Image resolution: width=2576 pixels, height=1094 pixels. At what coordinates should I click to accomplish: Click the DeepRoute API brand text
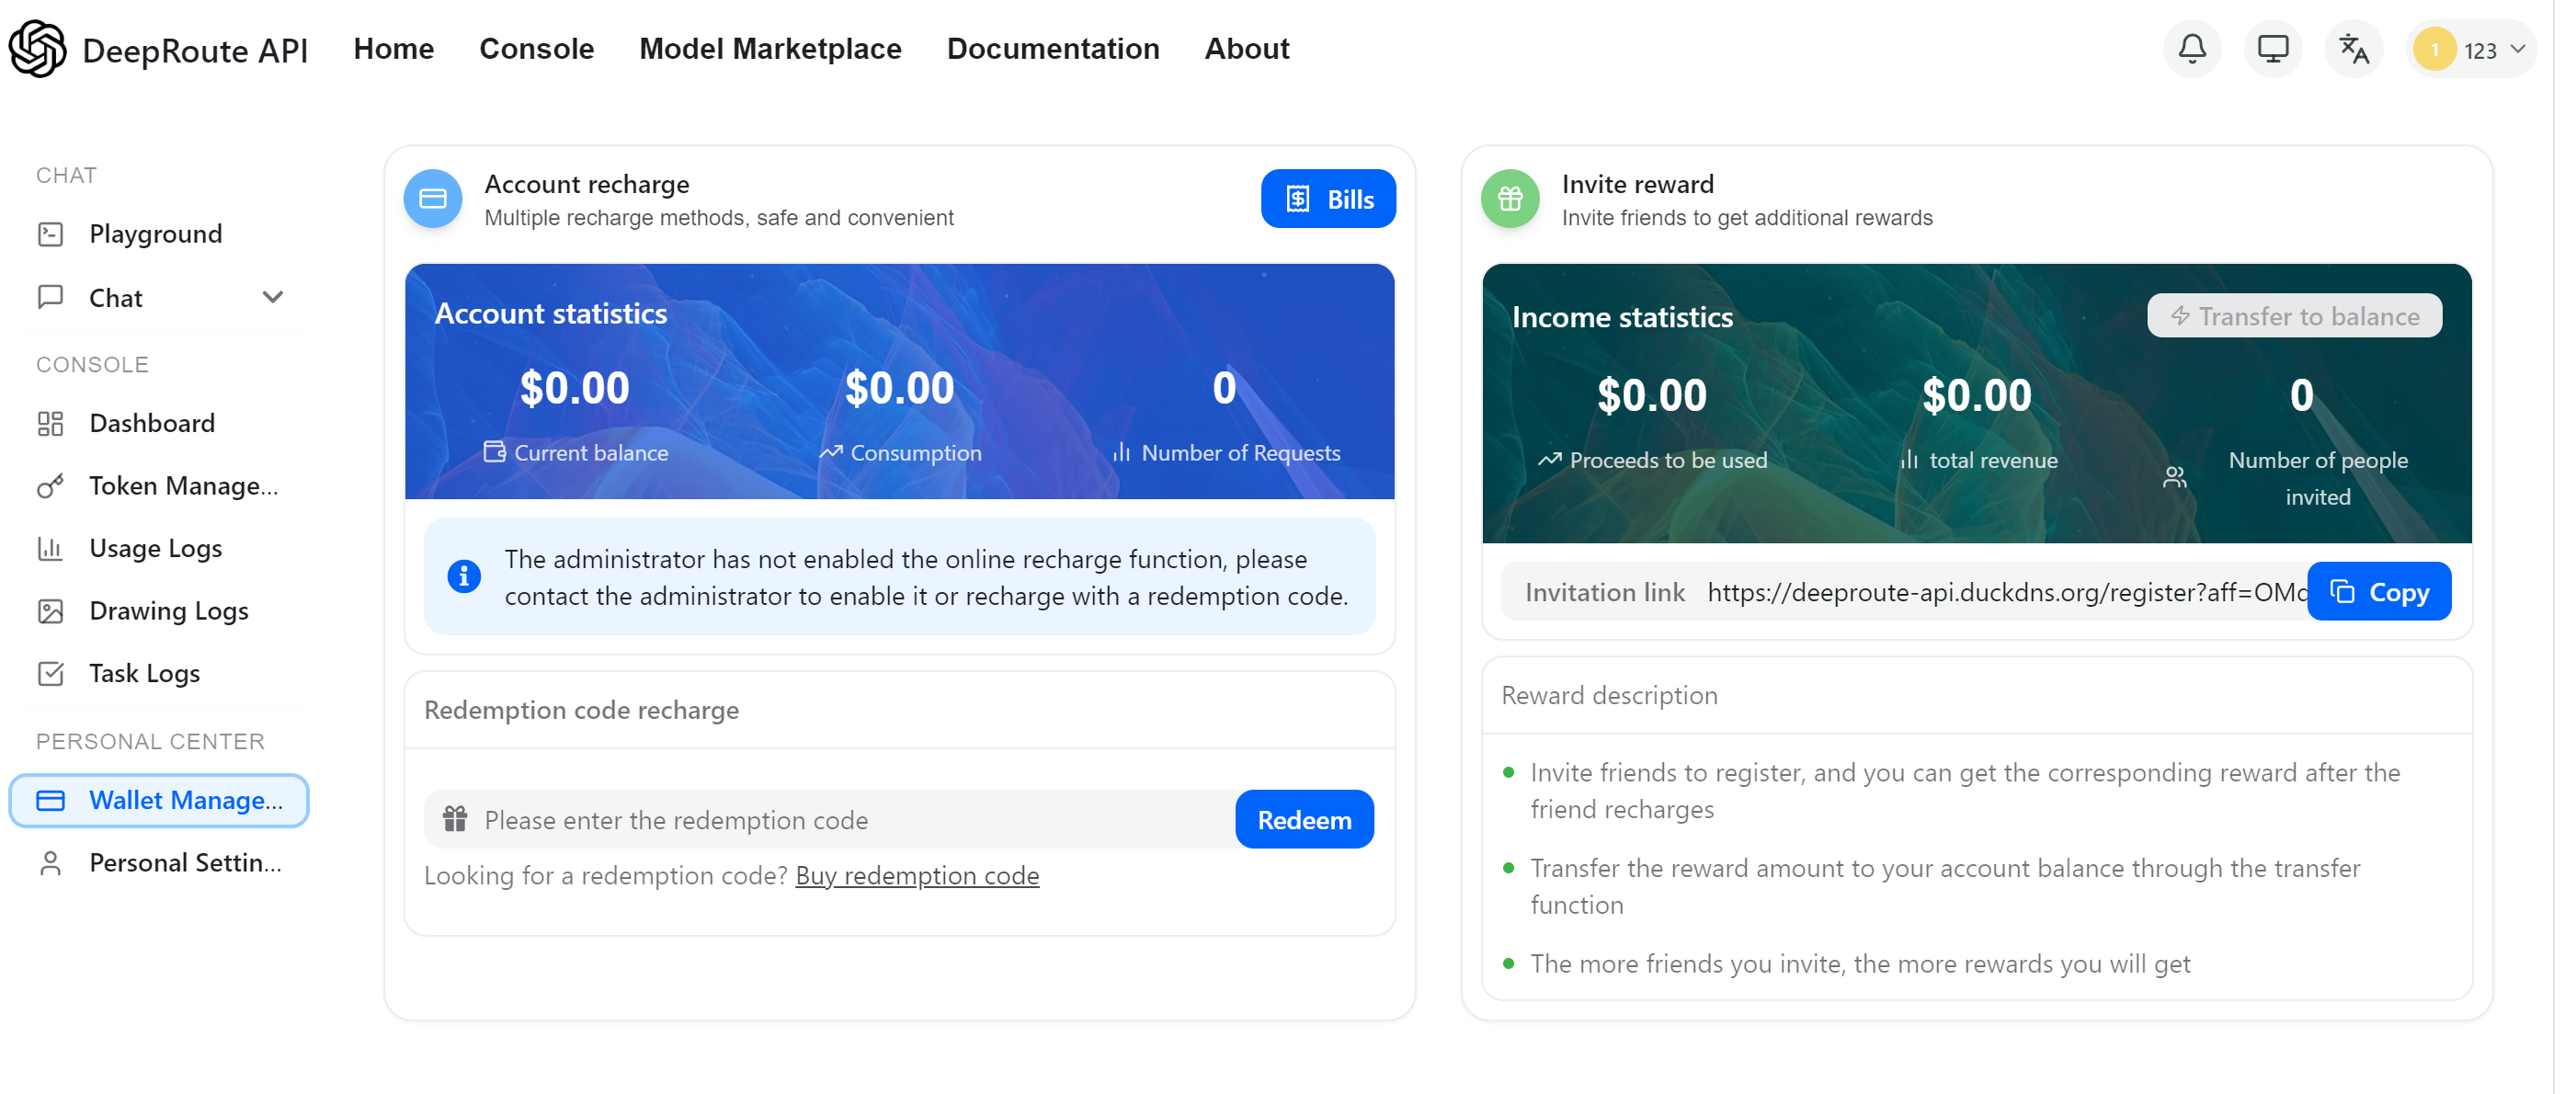[195, 50]
